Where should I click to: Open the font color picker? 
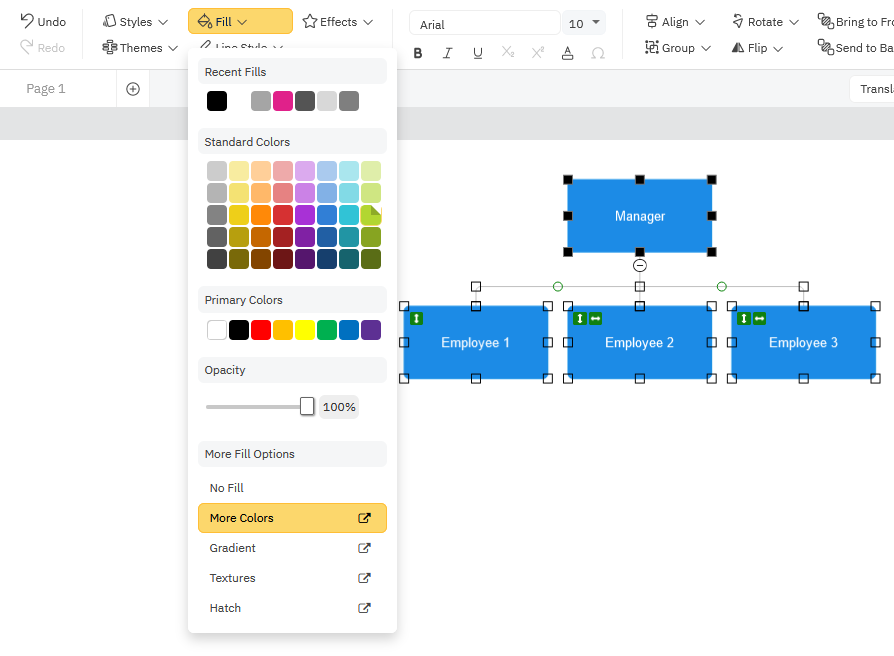click(x=567, y=53)
